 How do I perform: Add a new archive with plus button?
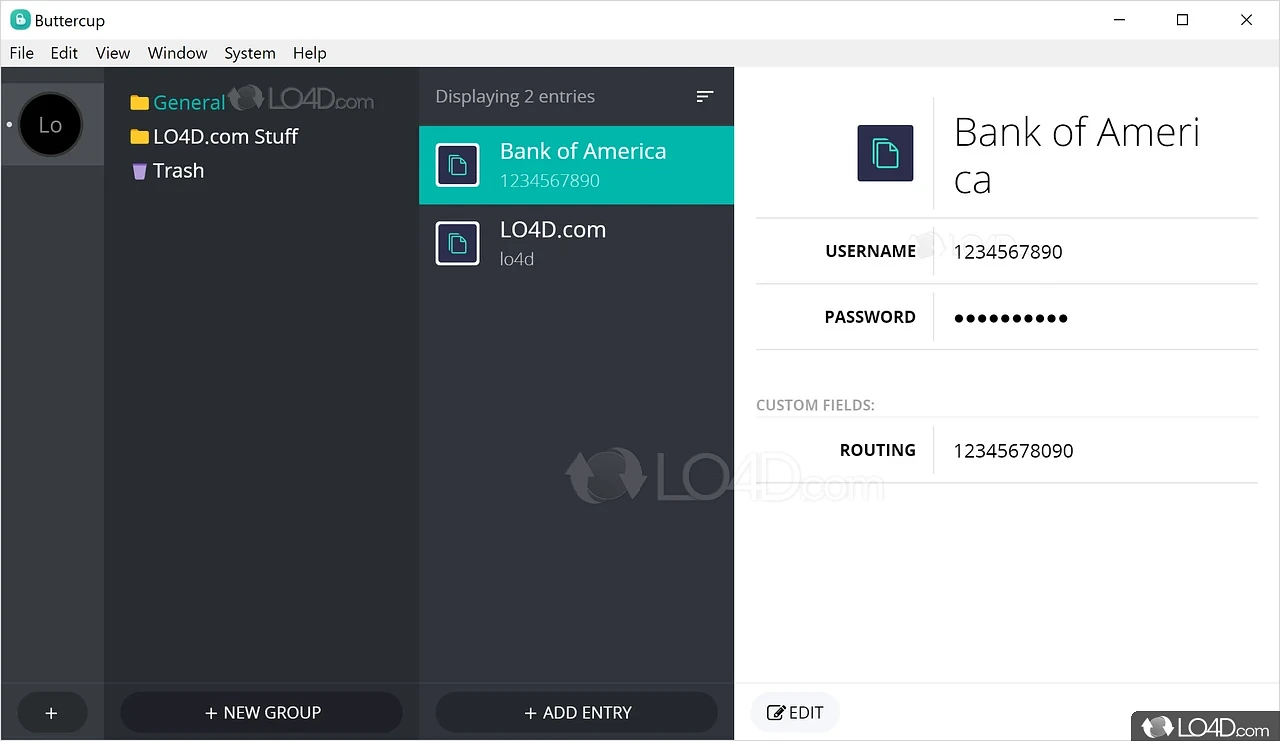52,713
